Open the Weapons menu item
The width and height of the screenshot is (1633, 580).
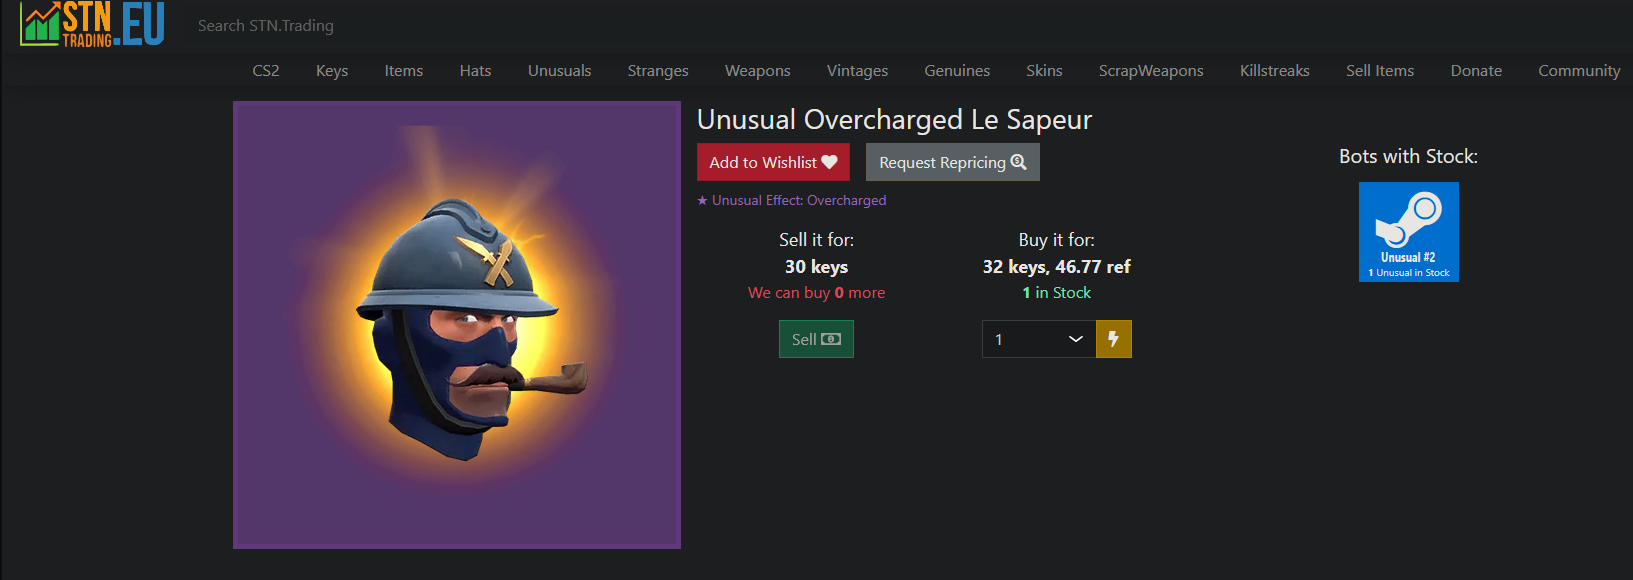(758, 71)
